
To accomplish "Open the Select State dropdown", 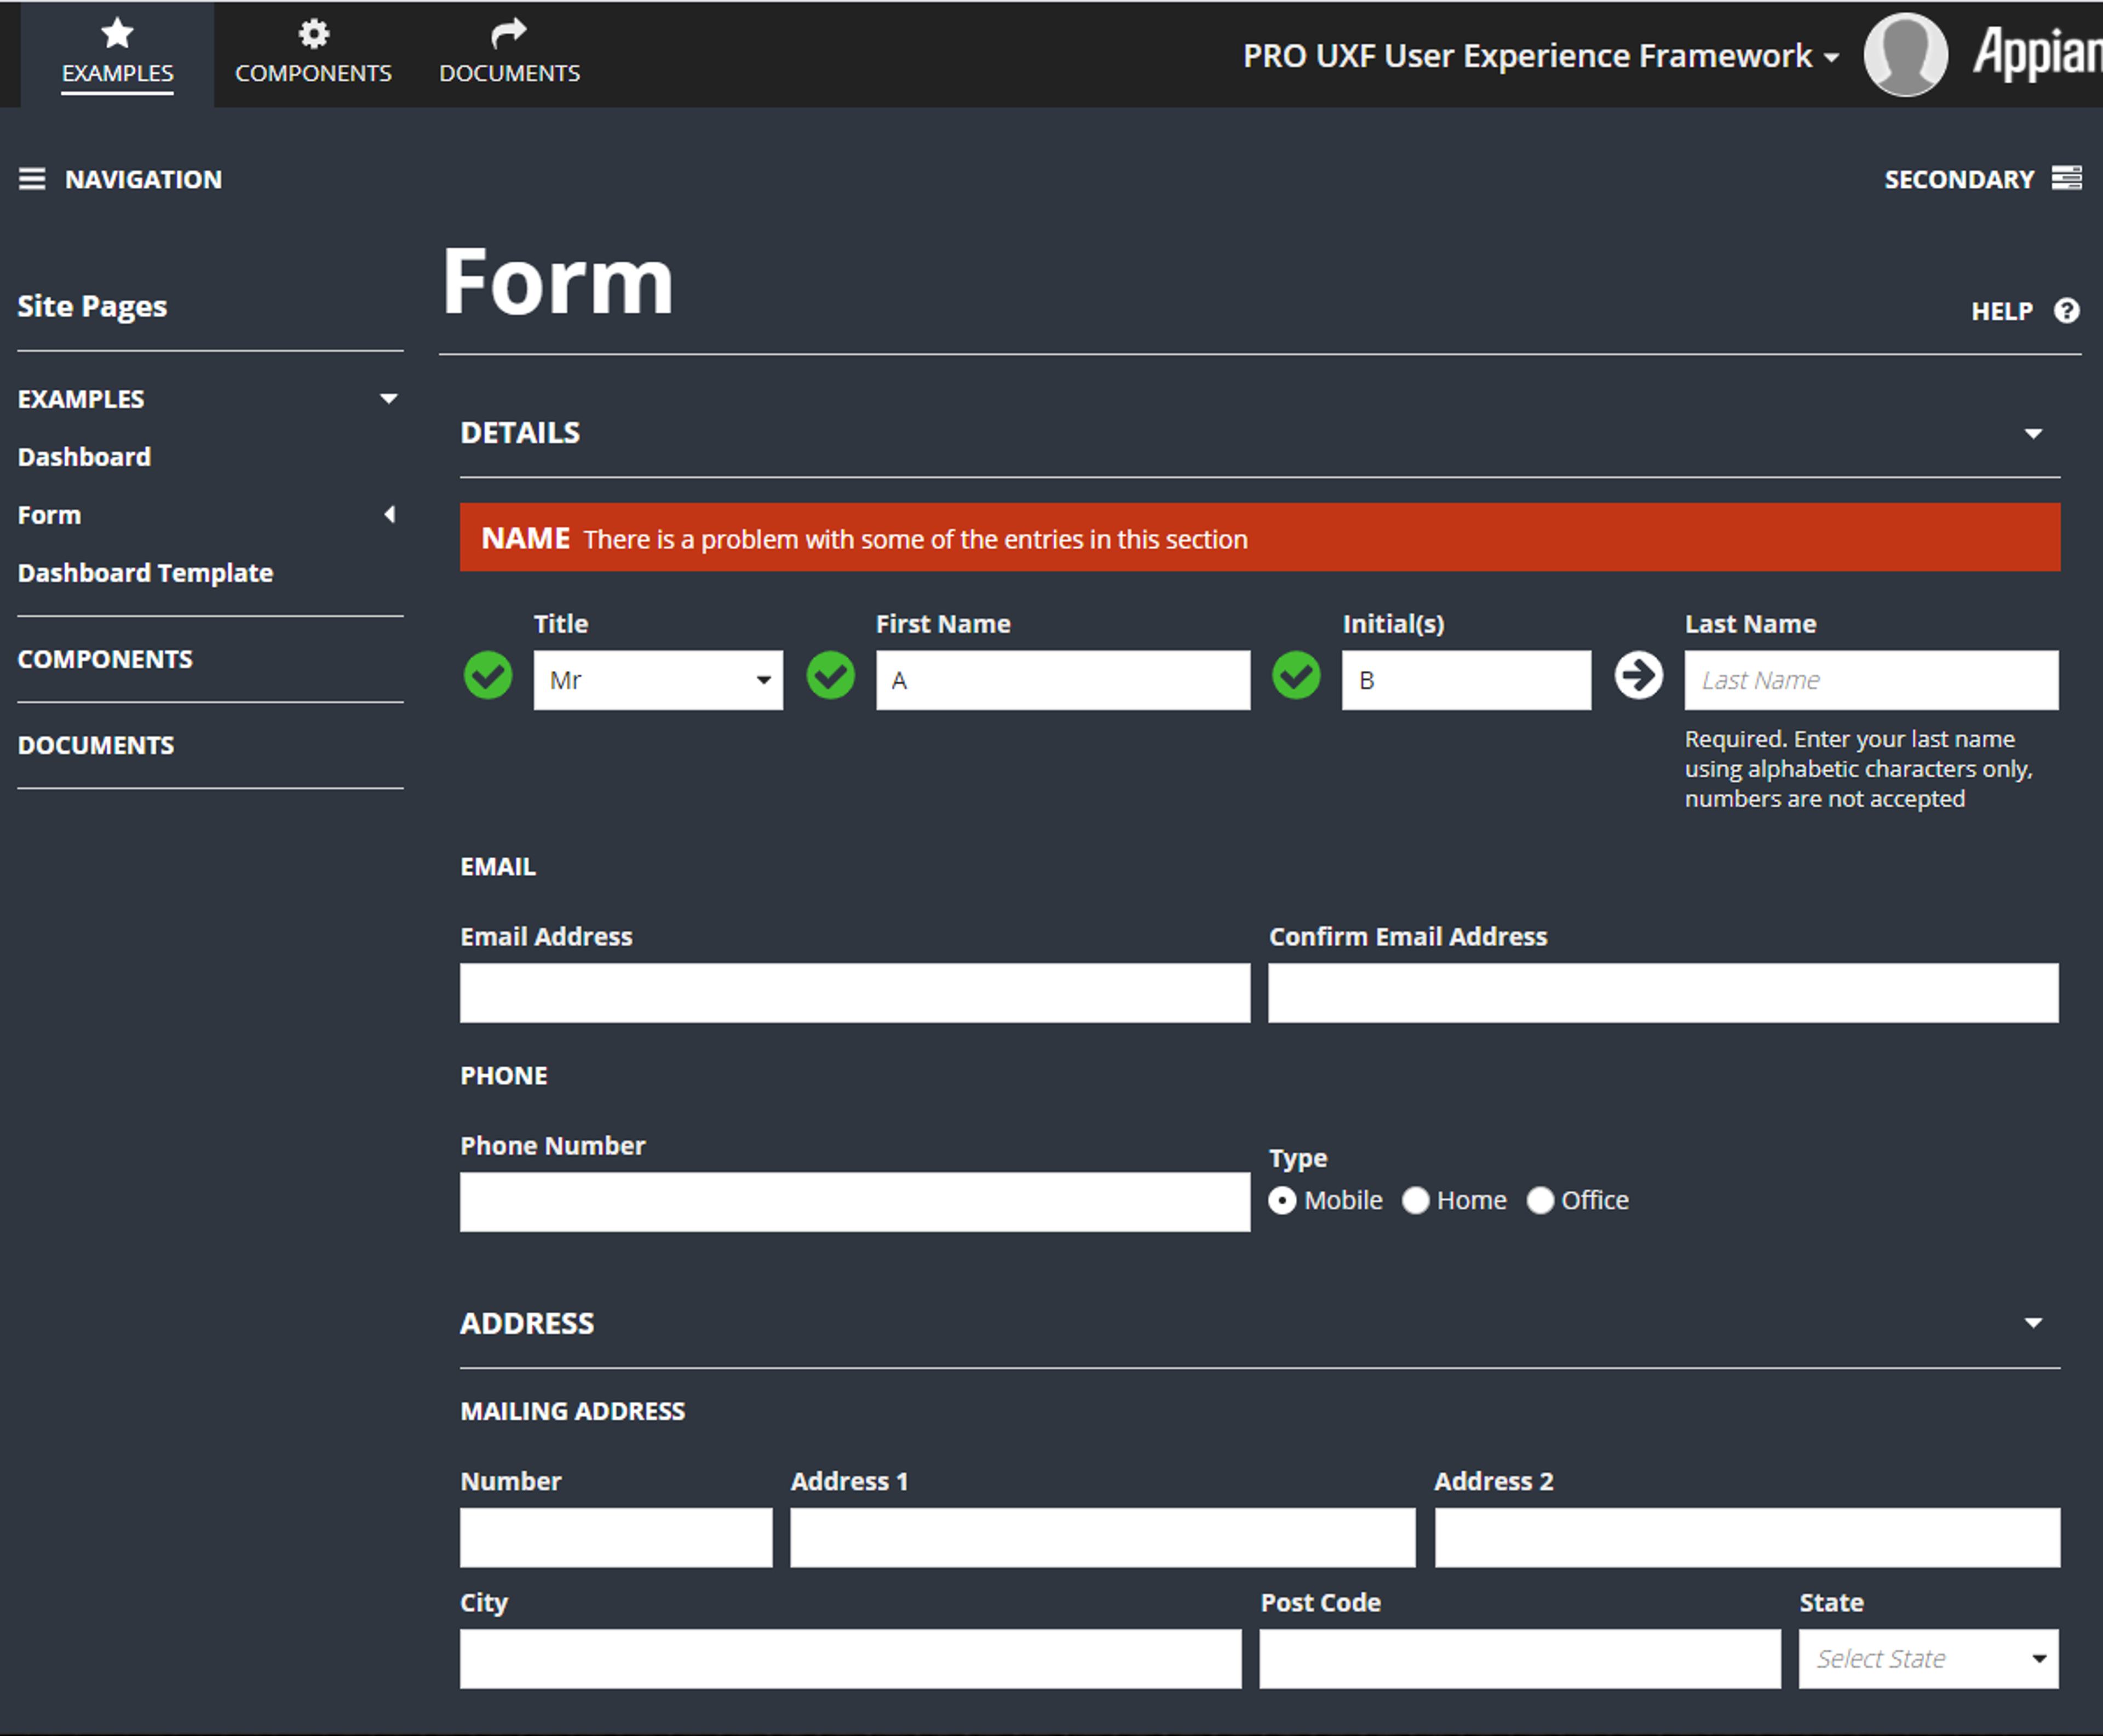I will tap(1928, 1659).
